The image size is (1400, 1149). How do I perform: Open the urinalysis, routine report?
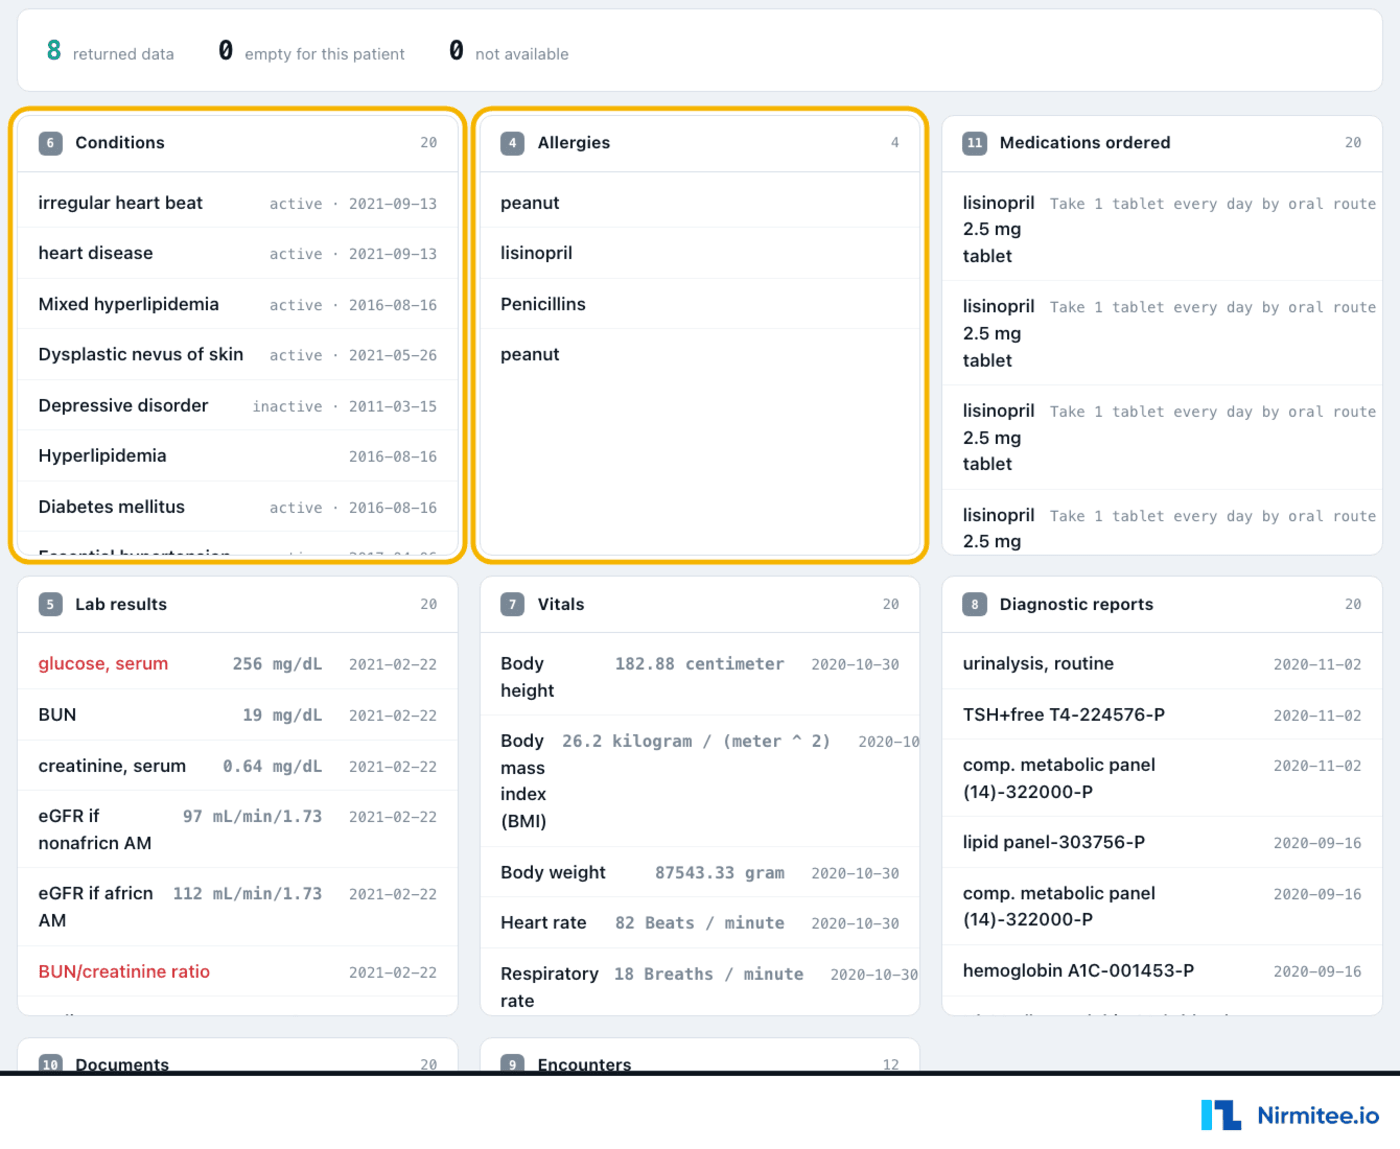coord(1162,664)
